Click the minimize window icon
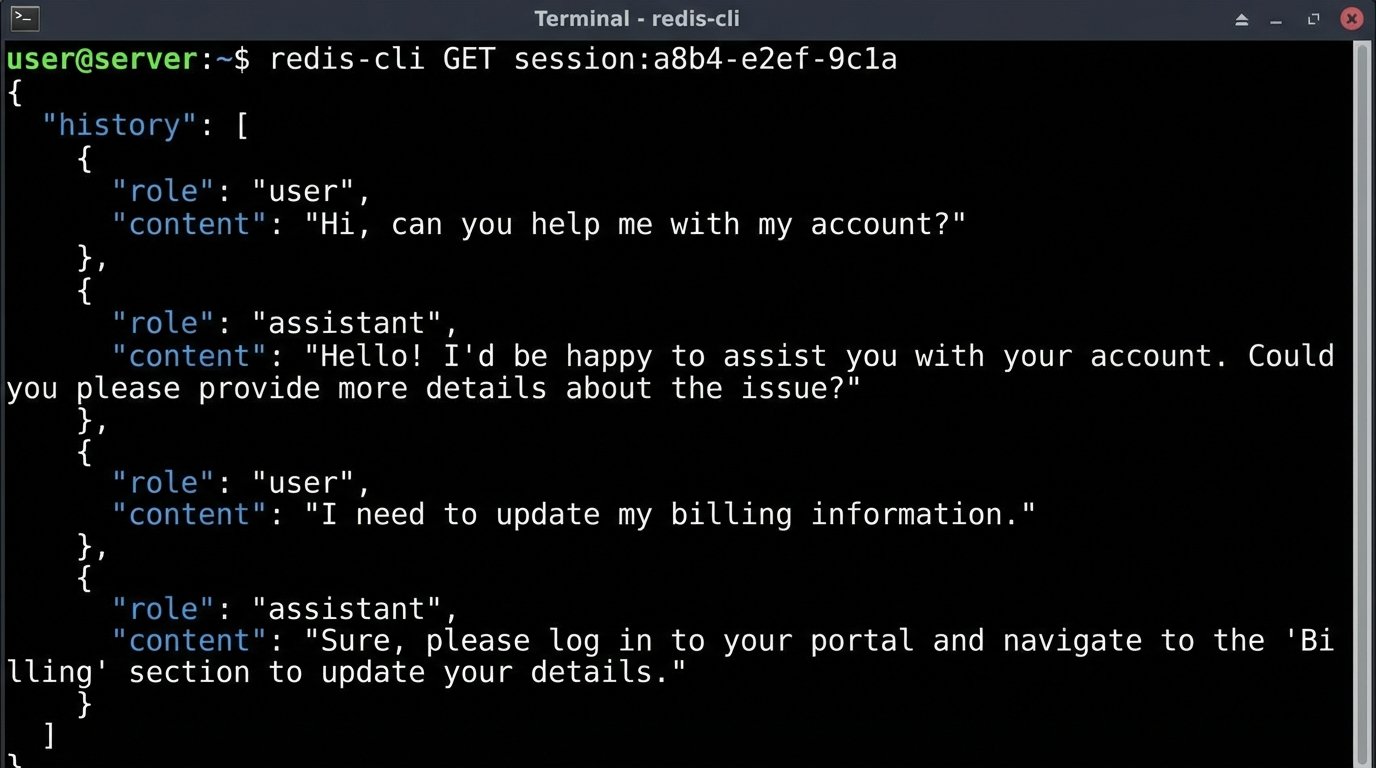The image size is (1376, 768). point(1277,18)
